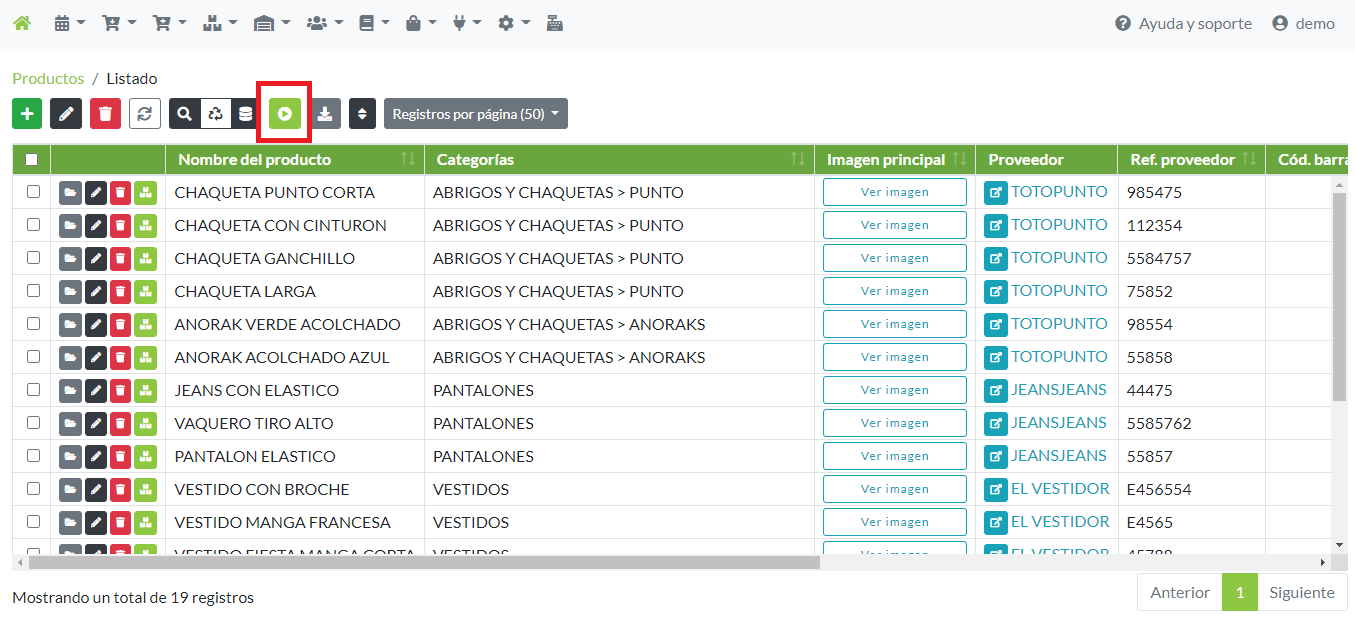
Task: Click the download export toolbar icon
Action: [x=325, y=114]
